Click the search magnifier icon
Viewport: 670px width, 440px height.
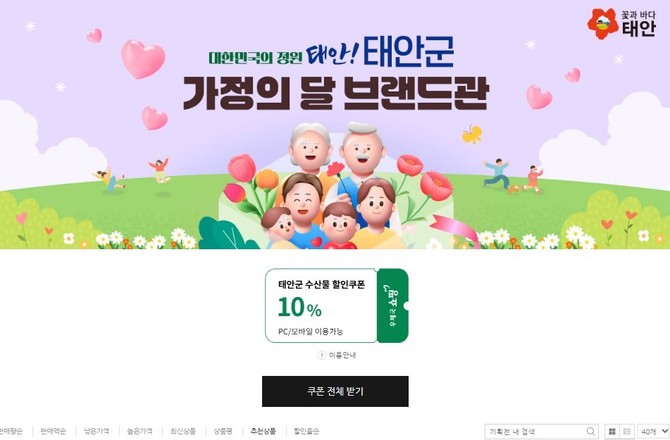[591, 431]
